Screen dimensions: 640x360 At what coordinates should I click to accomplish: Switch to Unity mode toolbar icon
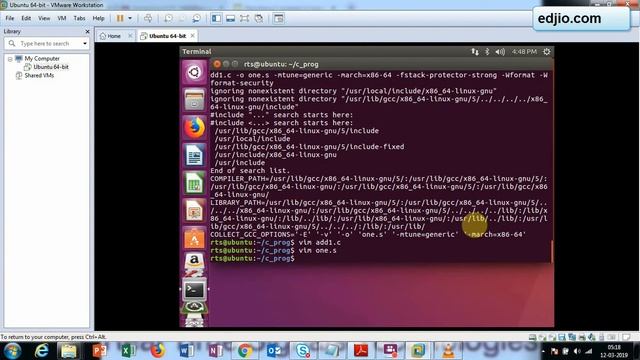pos(259,18)
